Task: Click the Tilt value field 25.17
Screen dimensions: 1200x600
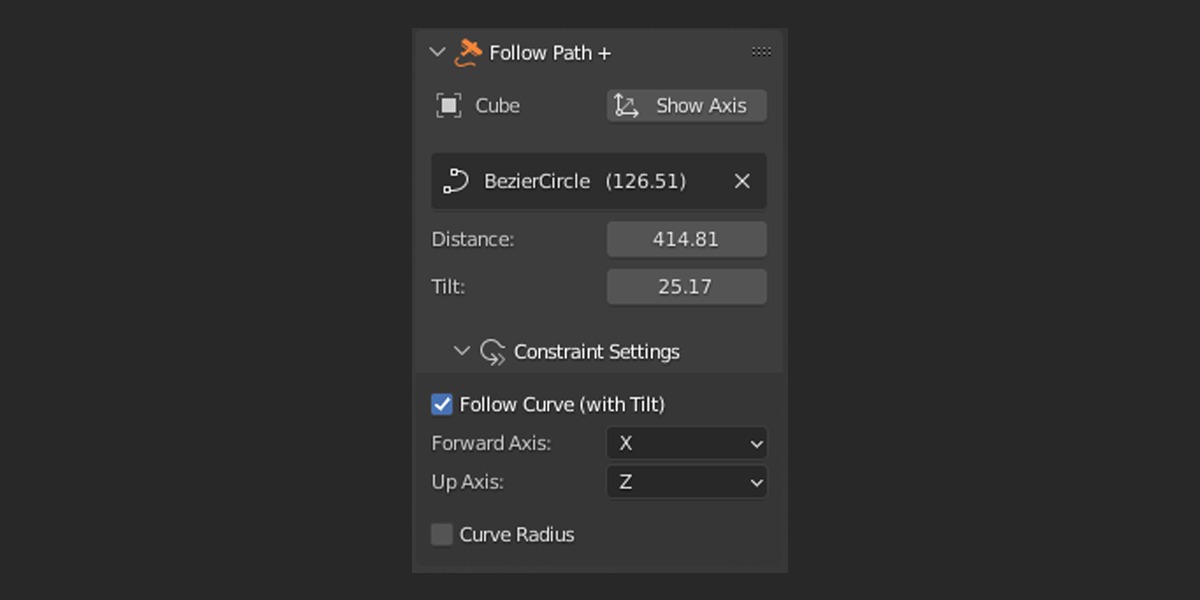Action: (687, 287)
